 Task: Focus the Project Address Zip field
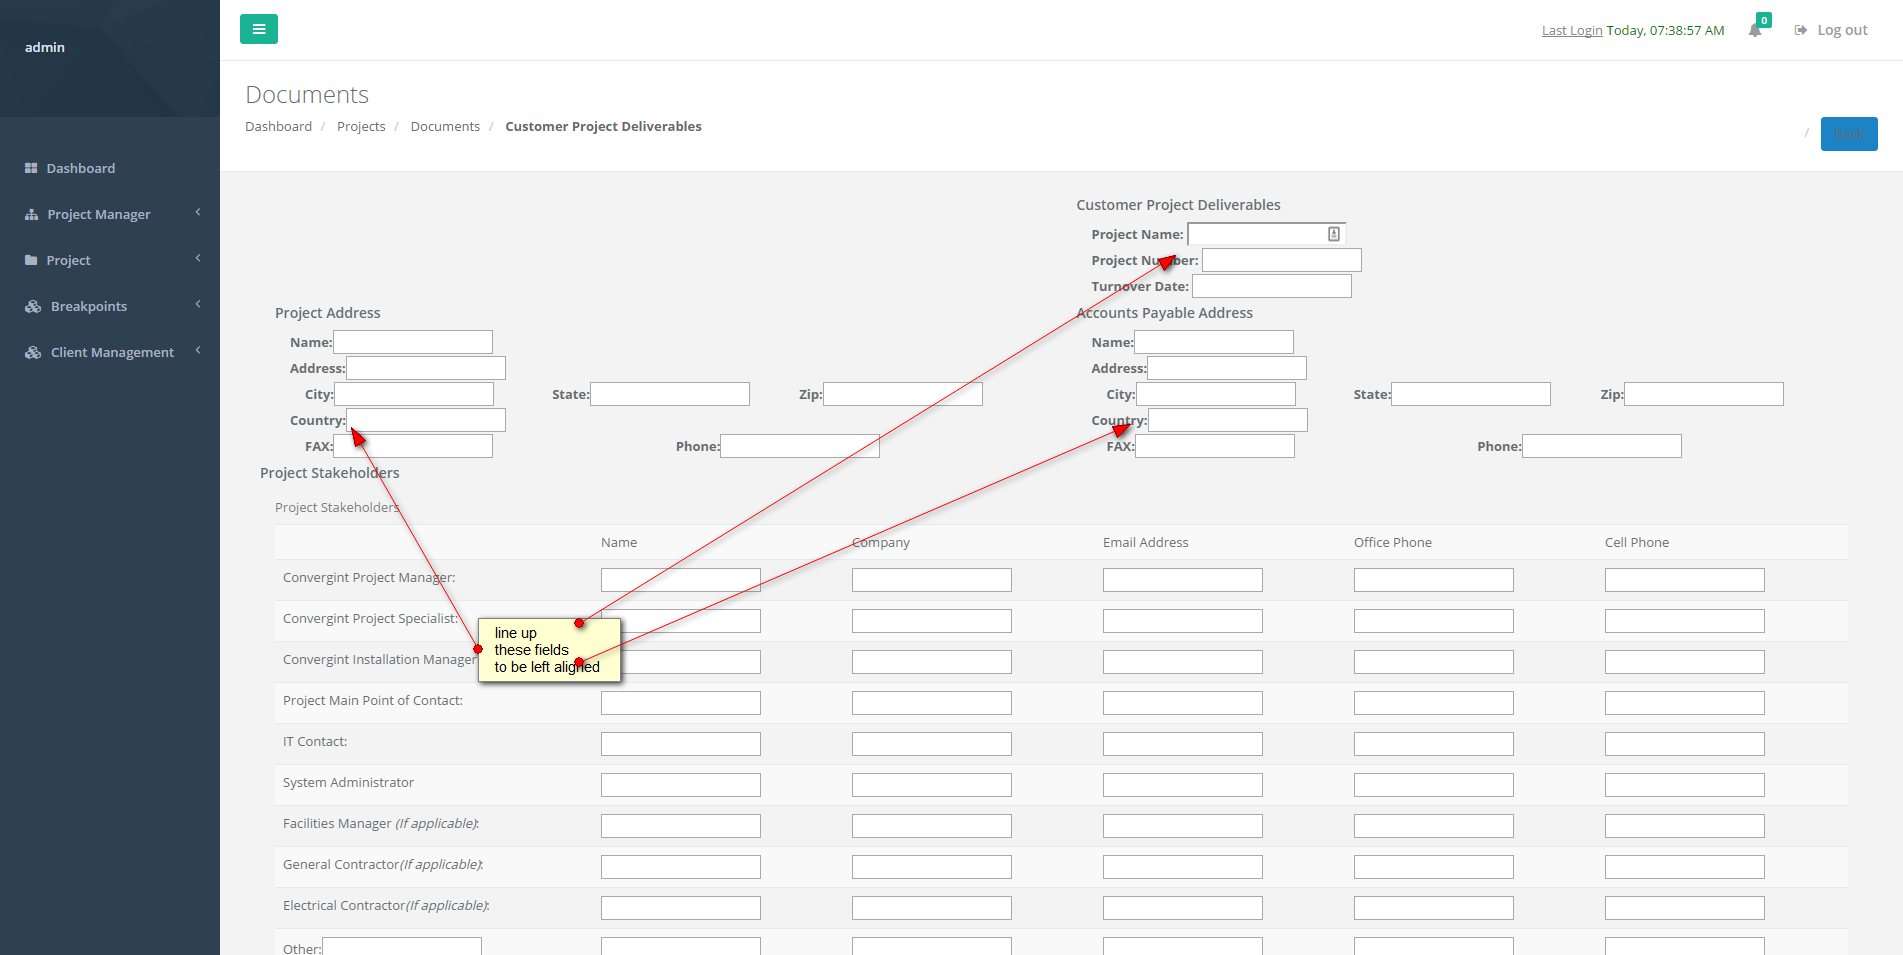(903, 394)
